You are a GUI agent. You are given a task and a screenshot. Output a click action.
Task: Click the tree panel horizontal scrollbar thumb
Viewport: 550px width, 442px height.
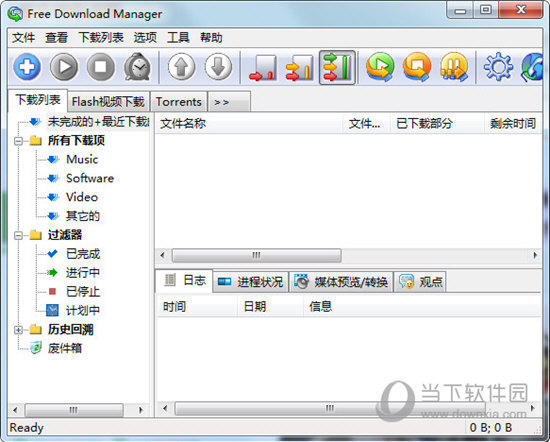pos(74,410)
